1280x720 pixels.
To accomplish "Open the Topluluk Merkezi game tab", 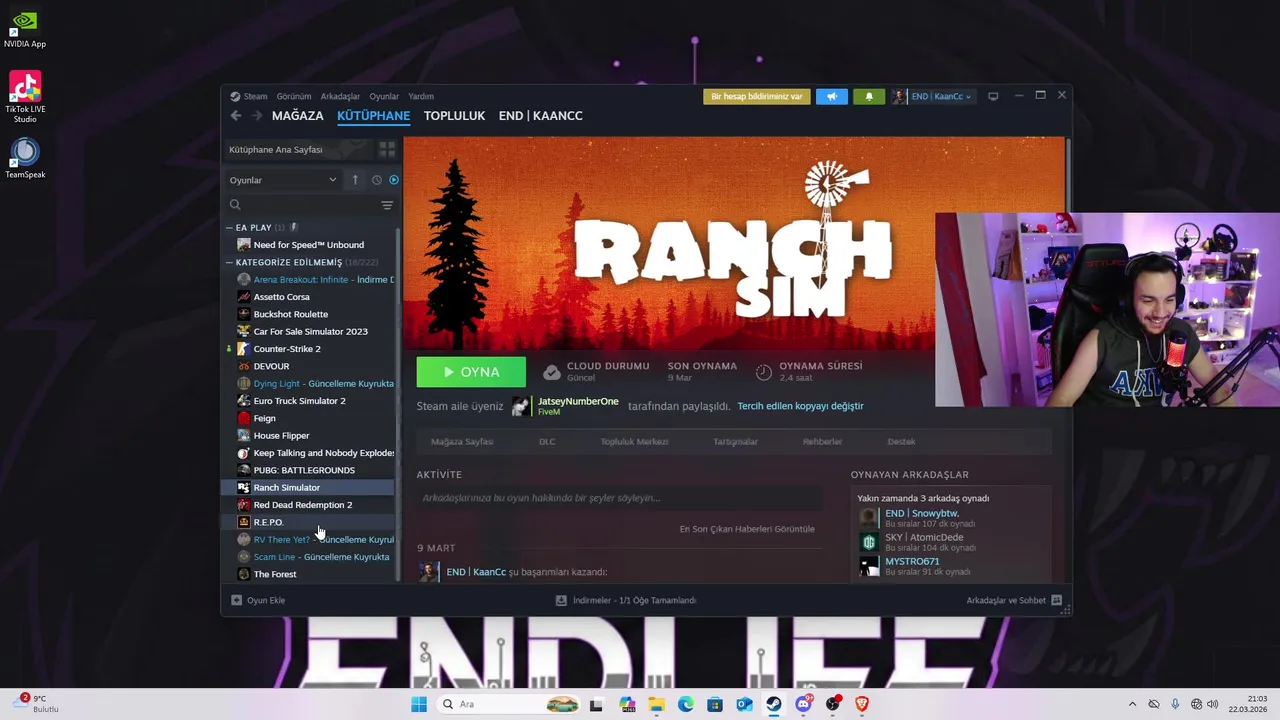I will point(634,441).
